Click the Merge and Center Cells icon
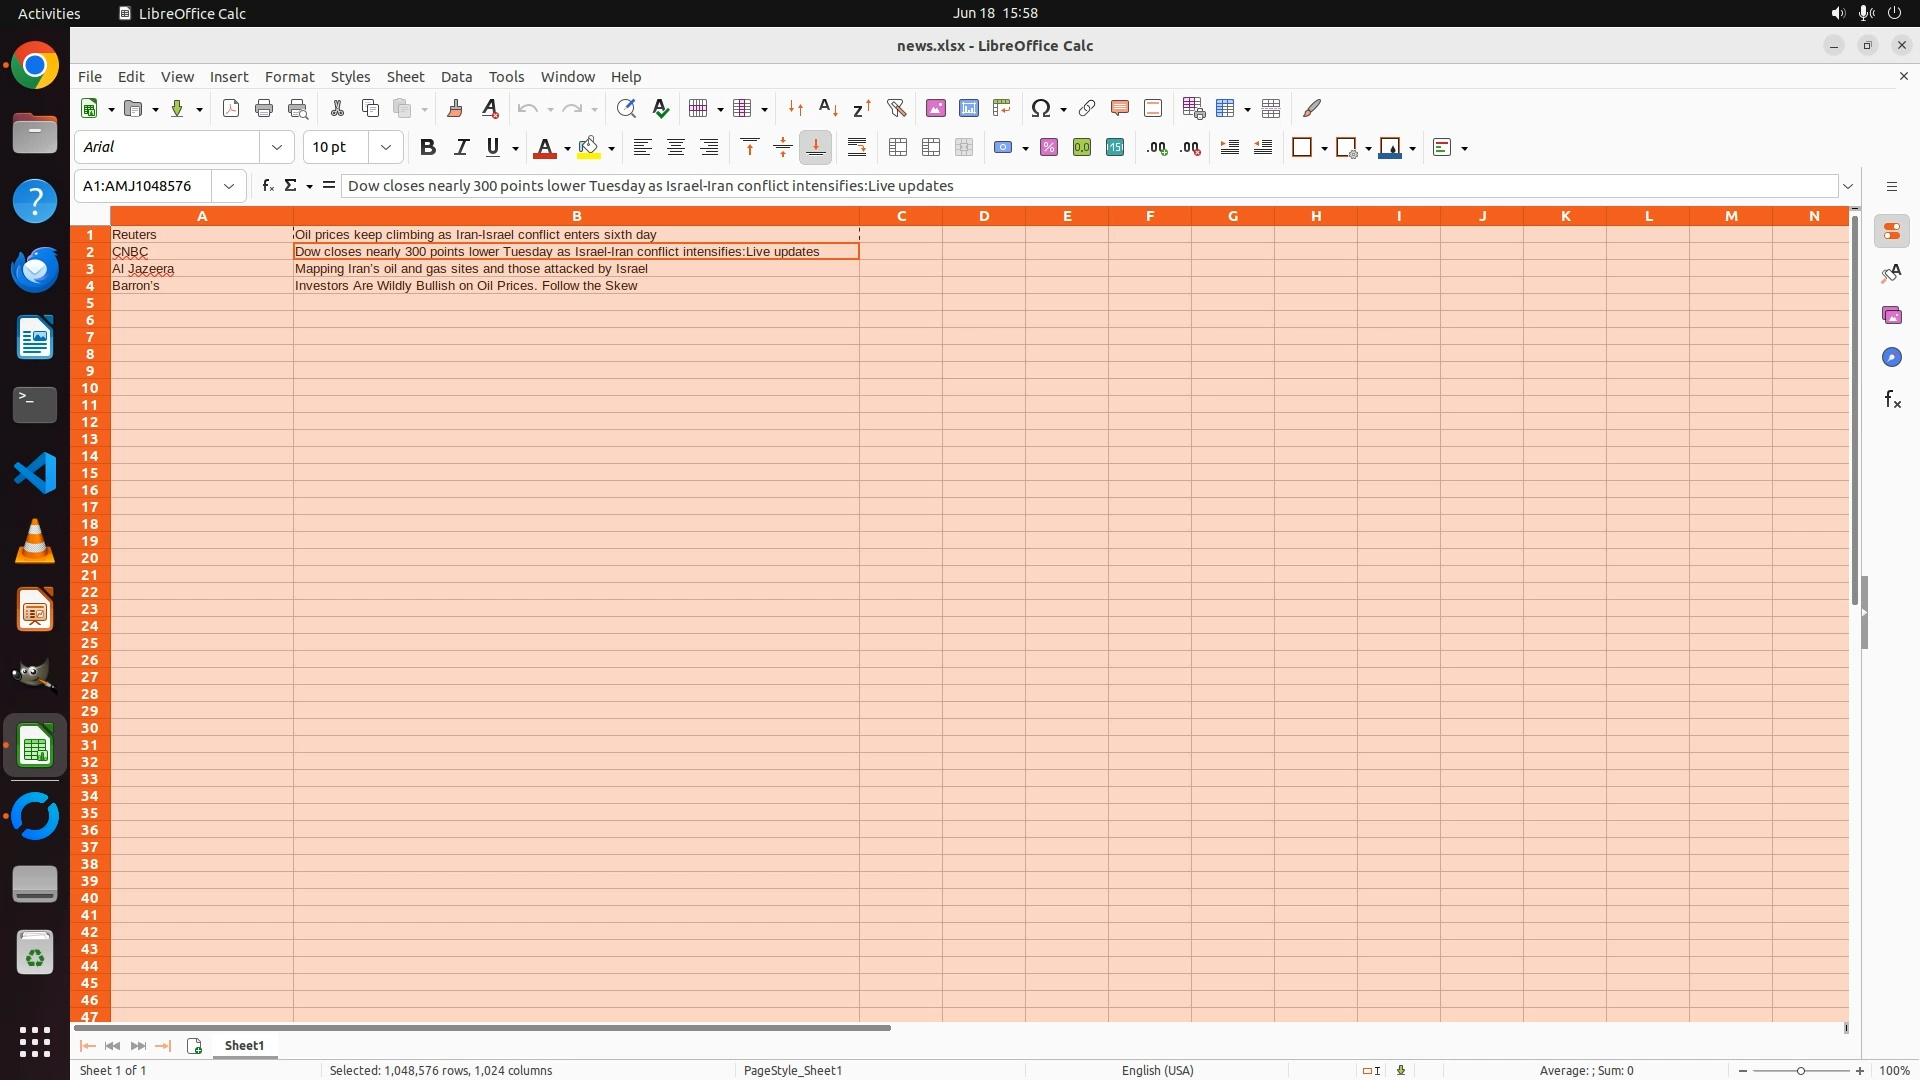 (898, 148)
